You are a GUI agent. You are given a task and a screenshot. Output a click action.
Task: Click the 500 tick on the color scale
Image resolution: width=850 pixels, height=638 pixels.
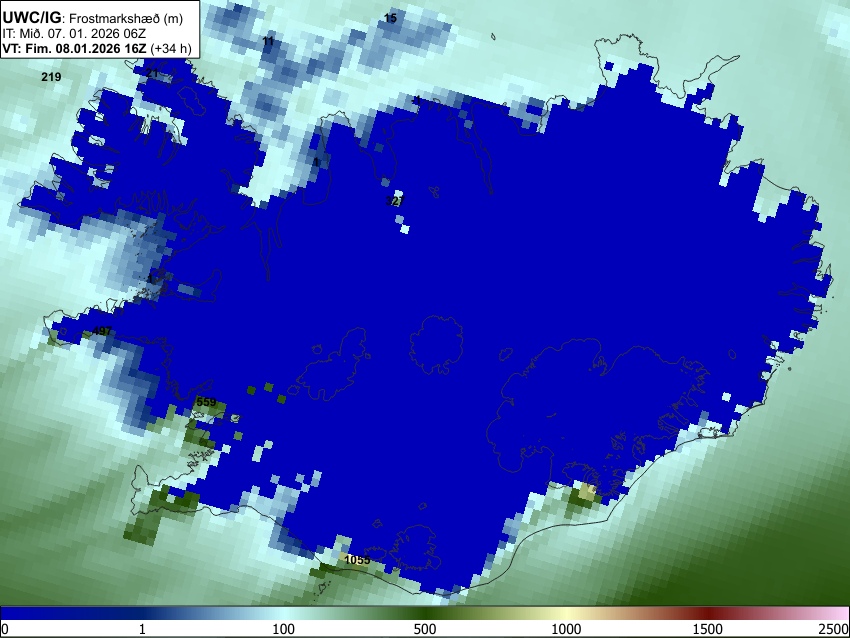(x=425, y=629)
